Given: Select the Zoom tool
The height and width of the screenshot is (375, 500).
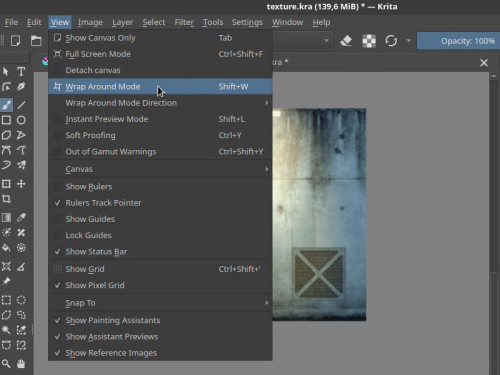Looking at the screenshot, I should pyautogui.click(x=6, y=364).
